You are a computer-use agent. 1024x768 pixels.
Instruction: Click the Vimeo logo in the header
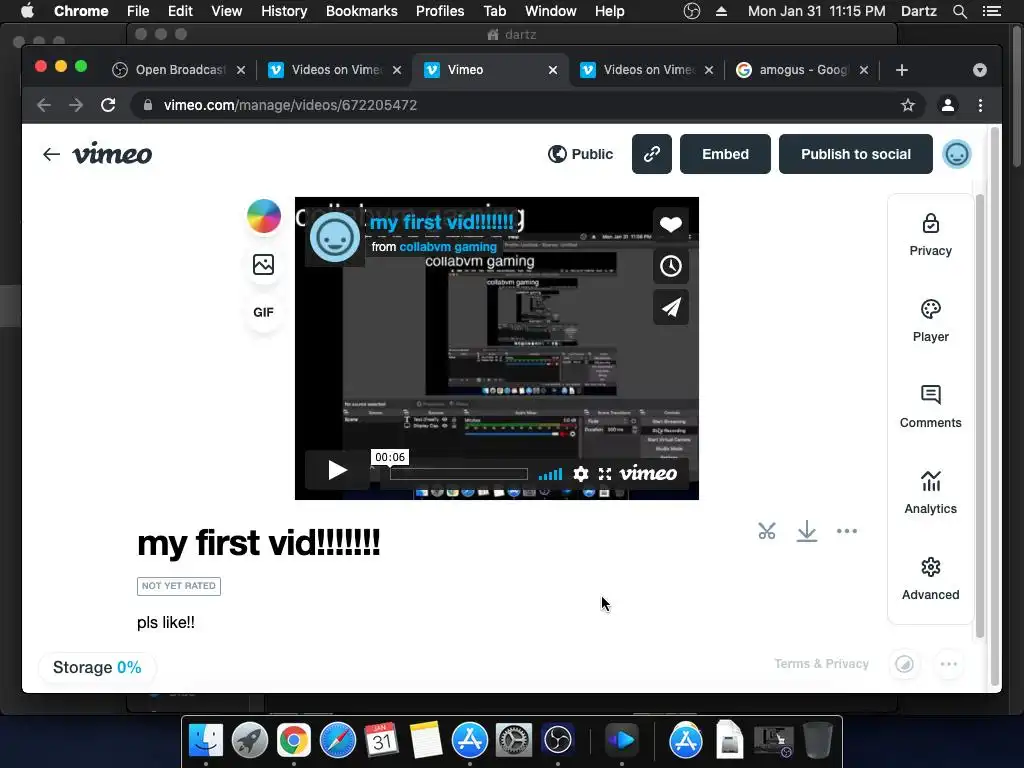[112, 153]
